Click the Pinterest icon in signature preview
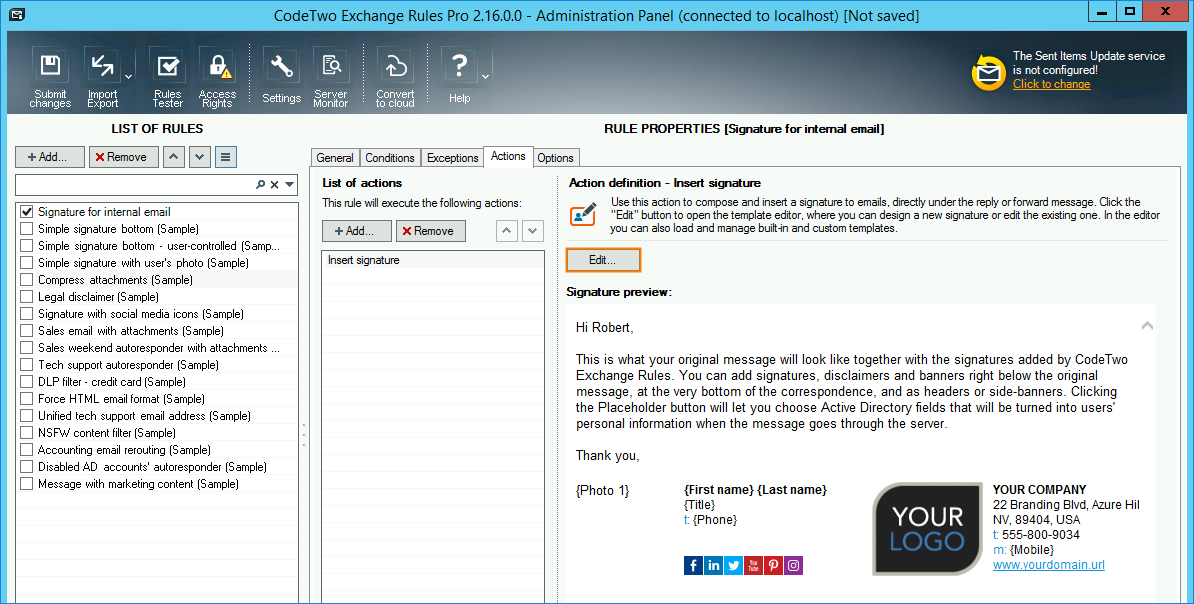The height and width of the screenshot is (604, 1194). coord(773,565)
